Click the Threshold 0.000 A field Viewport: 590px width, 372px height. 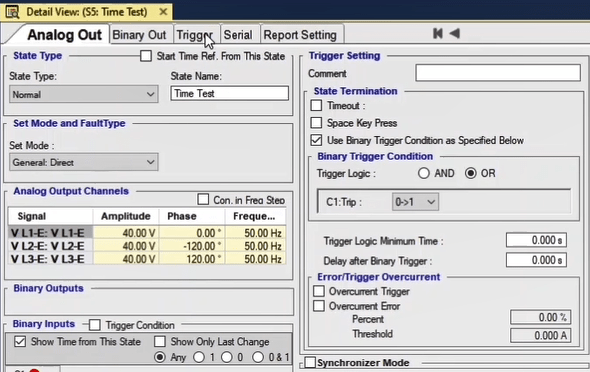(x=540, y=335)
